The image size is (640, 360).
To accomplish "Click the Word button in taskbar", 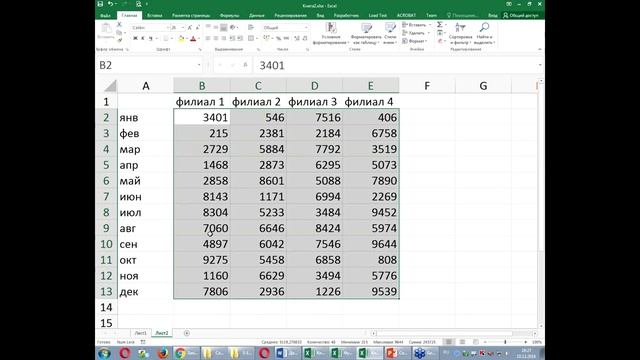I will (x=287, y=353).
